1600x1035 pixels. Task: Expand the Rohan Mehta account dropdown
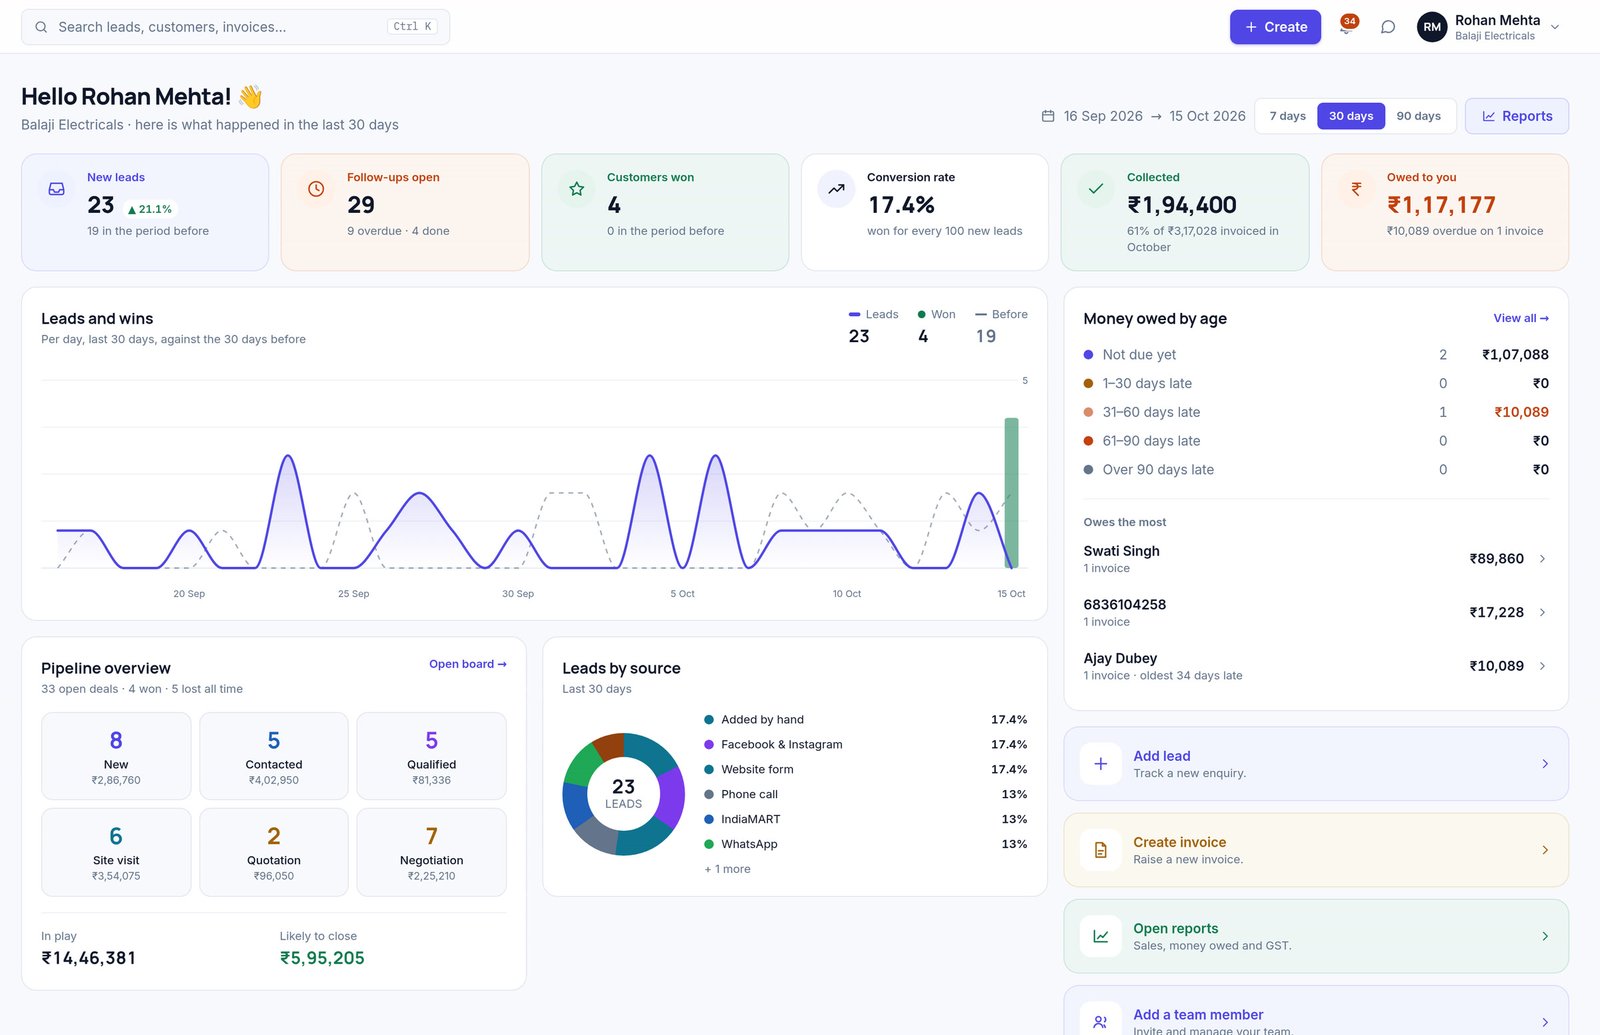pyautogui.click(x=1555, y=27)
